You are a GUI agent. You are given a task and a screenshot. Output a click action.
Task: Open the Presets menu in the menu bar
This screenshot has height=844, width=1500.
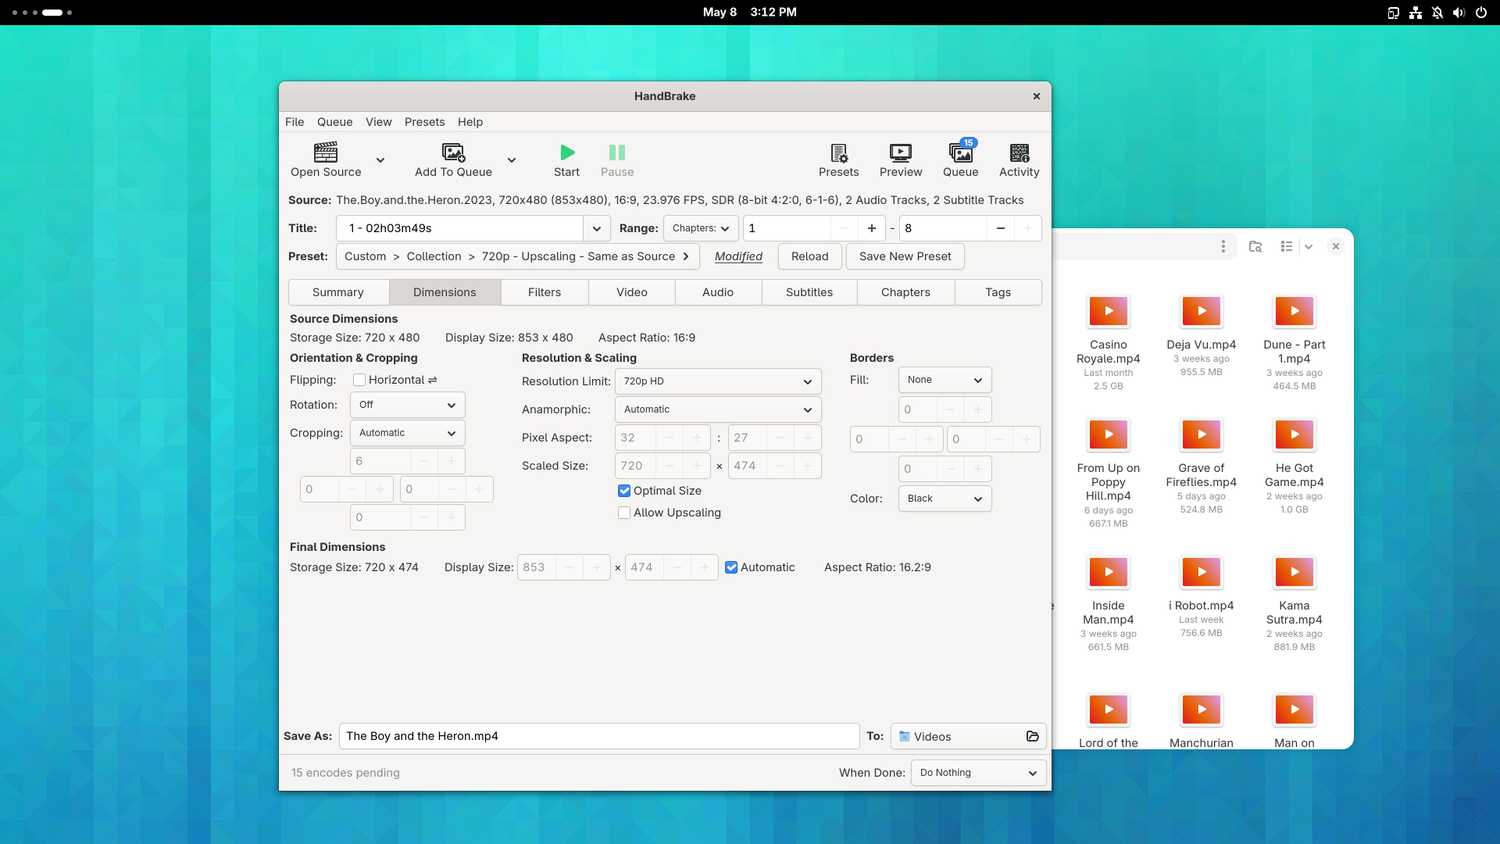pos(425,122)
